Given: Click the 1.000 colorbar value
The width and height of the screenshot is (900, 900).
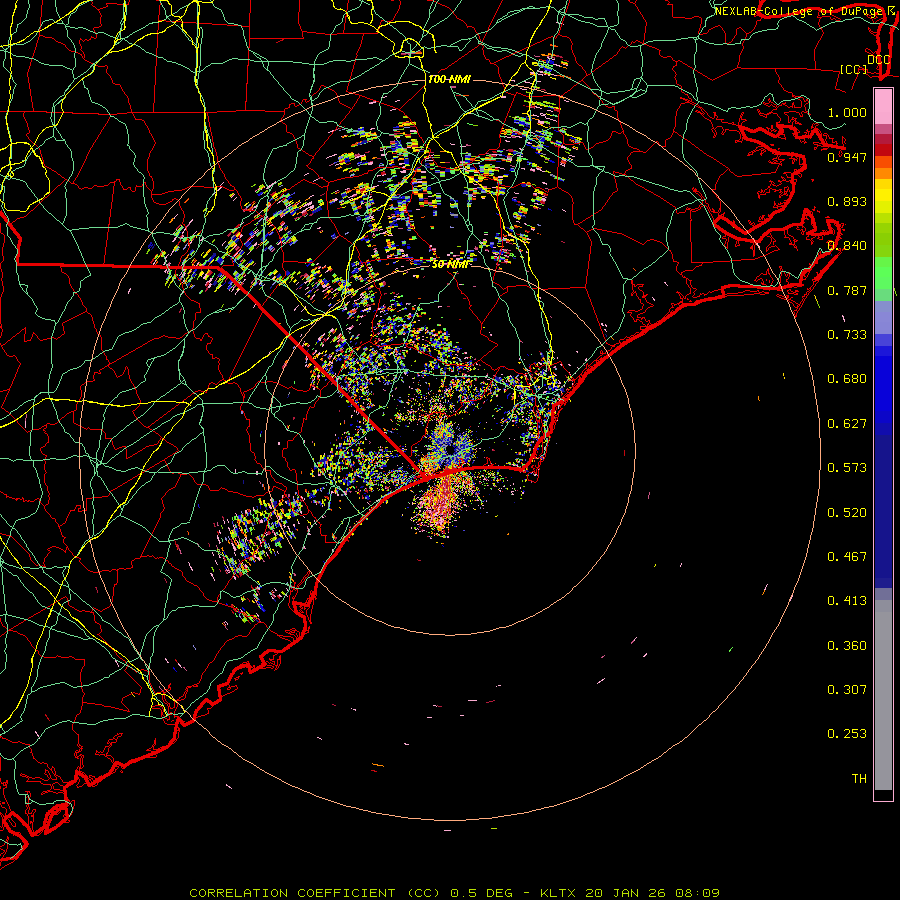Looking at the screenshot, I should pos(847,112).
